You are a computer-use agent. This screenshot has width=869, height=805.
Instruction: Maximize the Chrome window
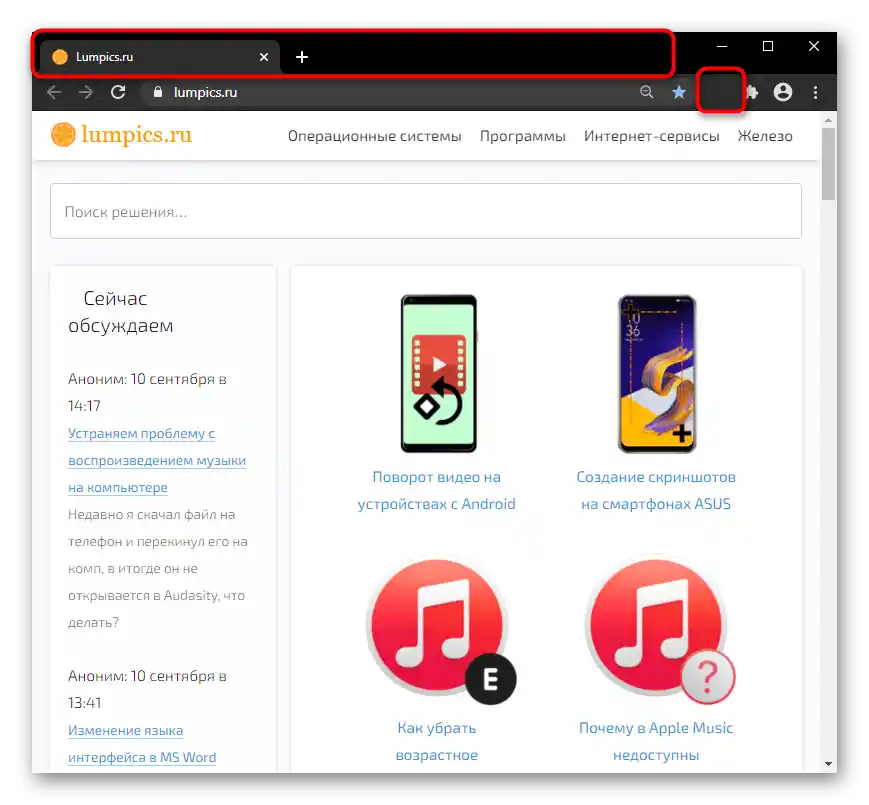(768, 47)
